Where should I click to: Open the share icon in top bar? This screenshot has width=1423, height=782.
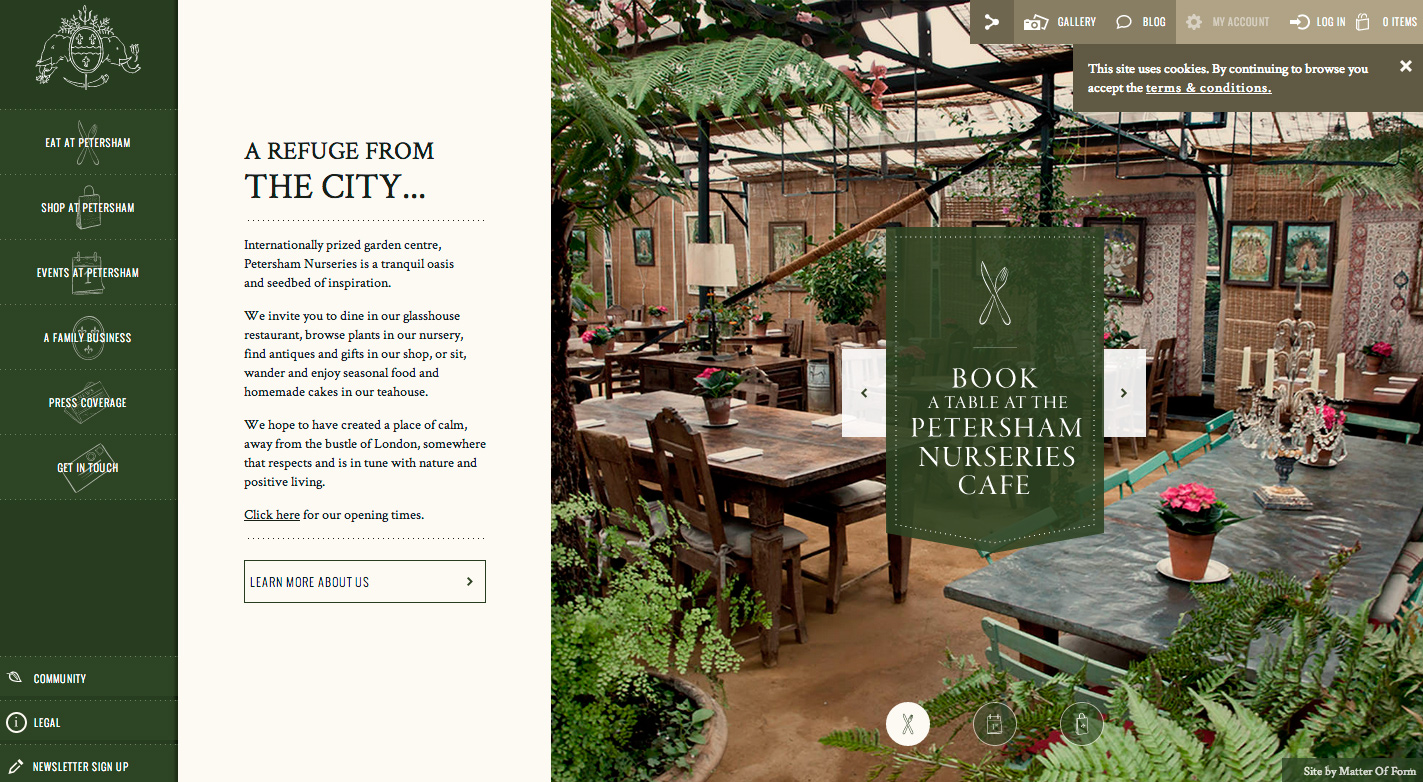pyautogui.click(x=991, y=22)
